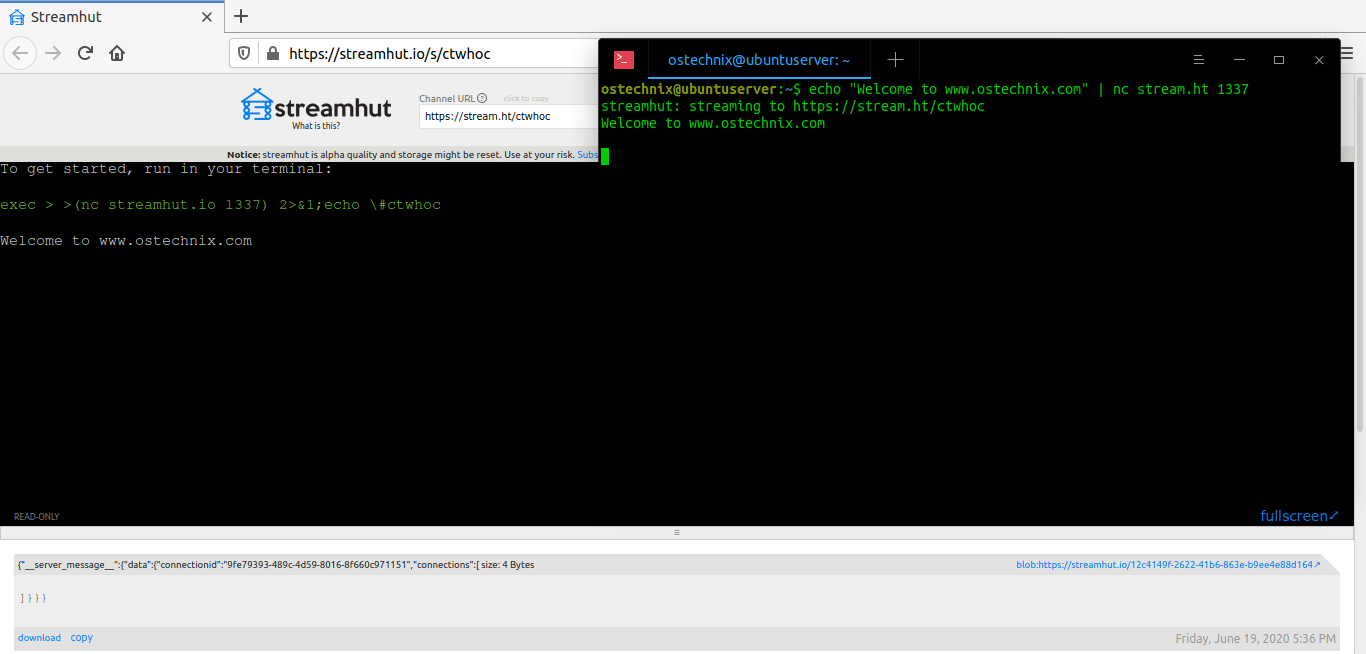Screen dimensions: 1366x654
Task: Click the stream.ht/ctwhoc line in terminal
Action: [x=793, y=106]
